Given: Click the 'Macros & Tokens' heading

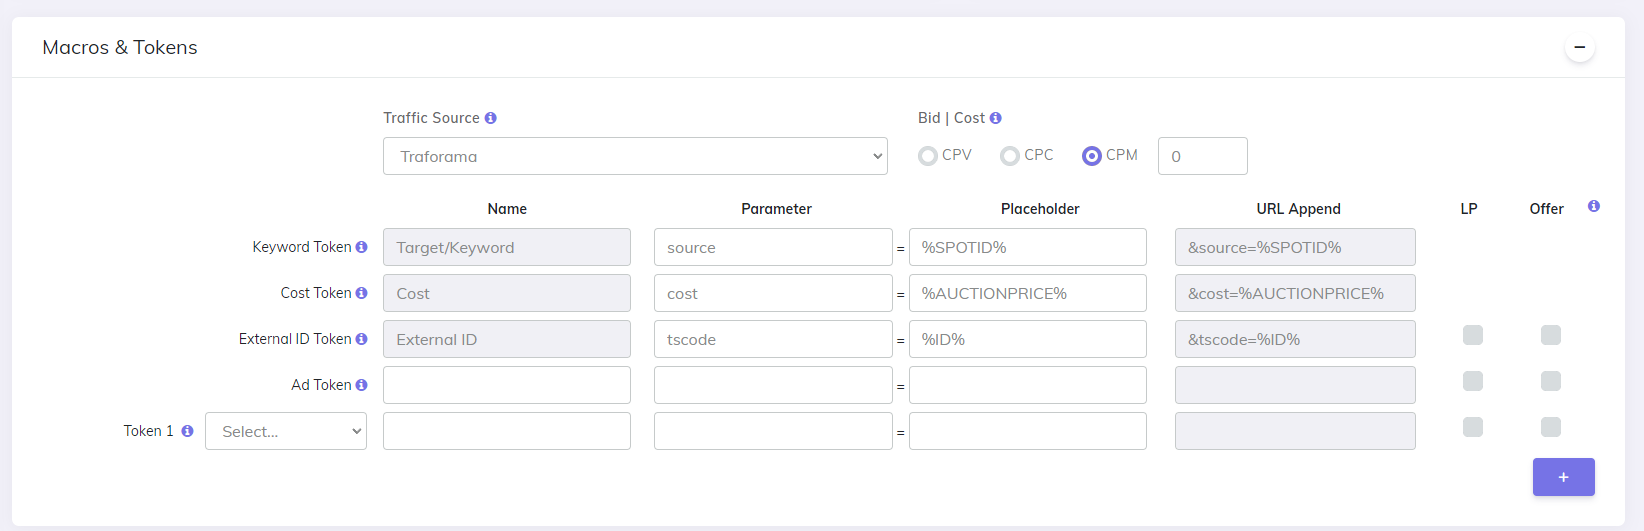Looking at the screenshot, I should (x=120, y=47).
